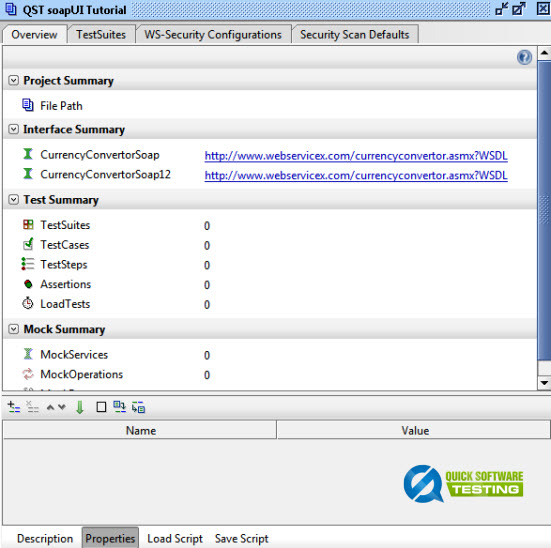Click the CurrencyConvertorSoap interface icon
551x548 pixels.
tap(28, 154)
